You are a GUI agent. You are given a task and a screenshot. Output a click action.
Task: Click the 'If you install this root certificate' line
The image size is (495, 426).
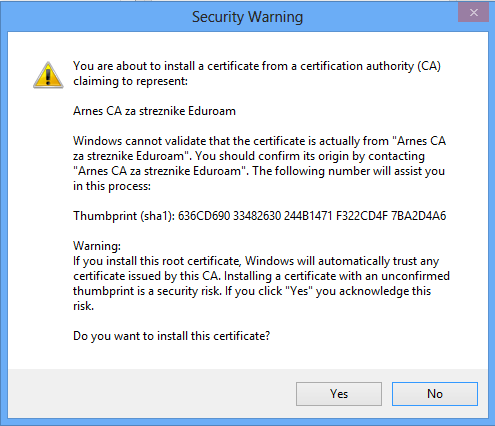tap(256, 261)
